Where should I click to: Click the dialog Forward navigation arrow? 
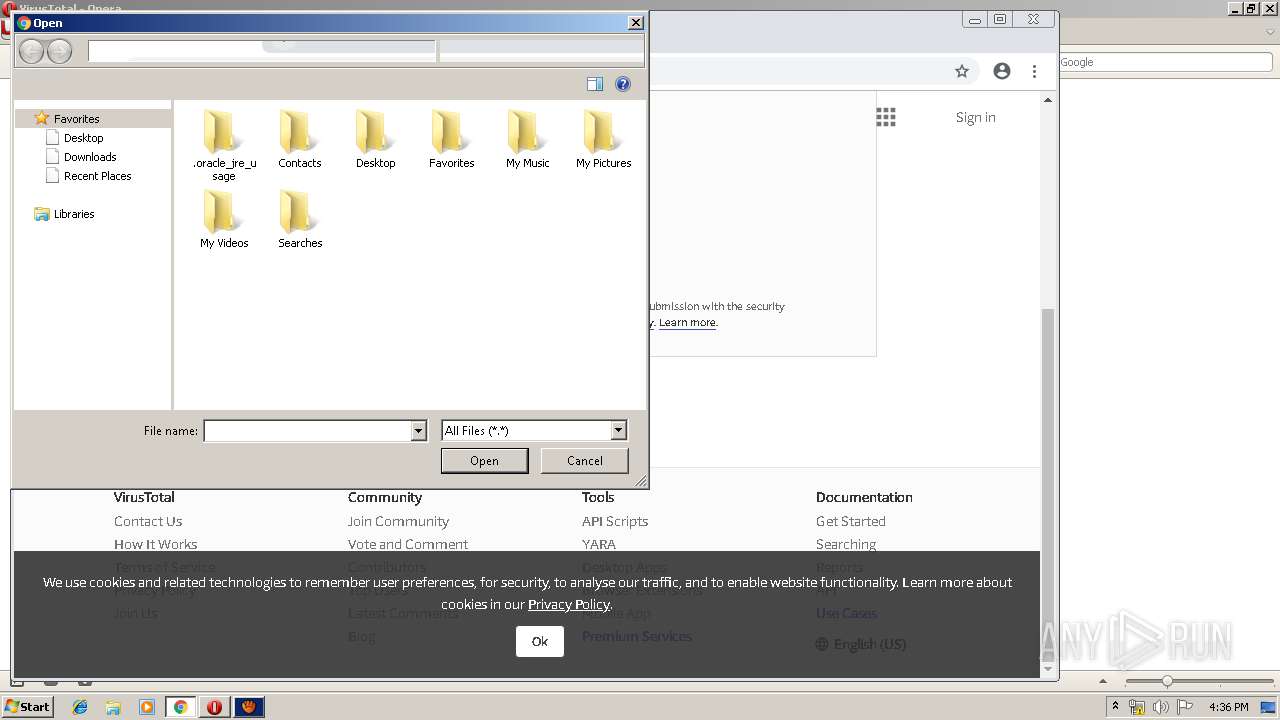point(59,51)
